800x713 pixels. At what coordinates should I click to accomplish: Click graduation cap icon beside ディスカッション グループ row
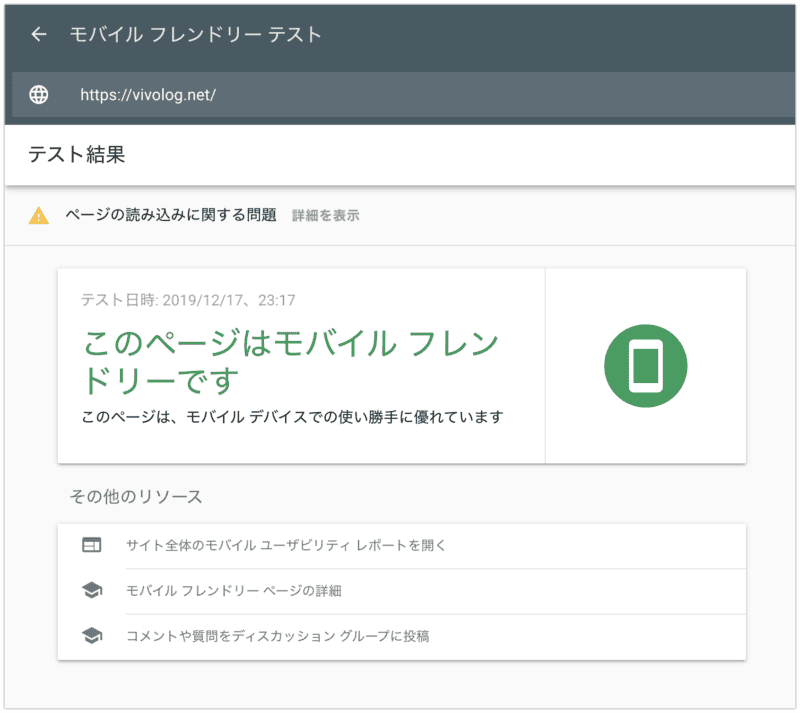click(92, 635)
